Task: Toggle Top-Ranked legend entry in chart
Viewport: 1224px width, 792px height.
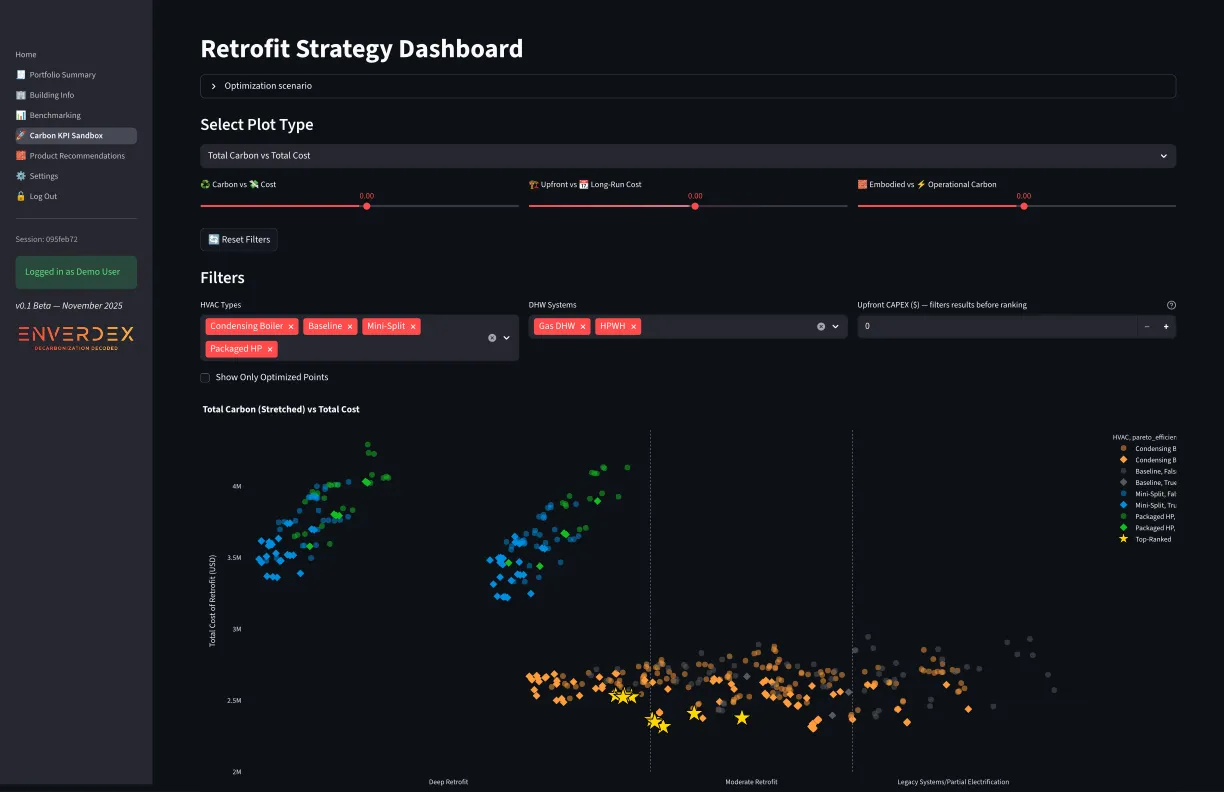Action: [x=1152, y=539]
